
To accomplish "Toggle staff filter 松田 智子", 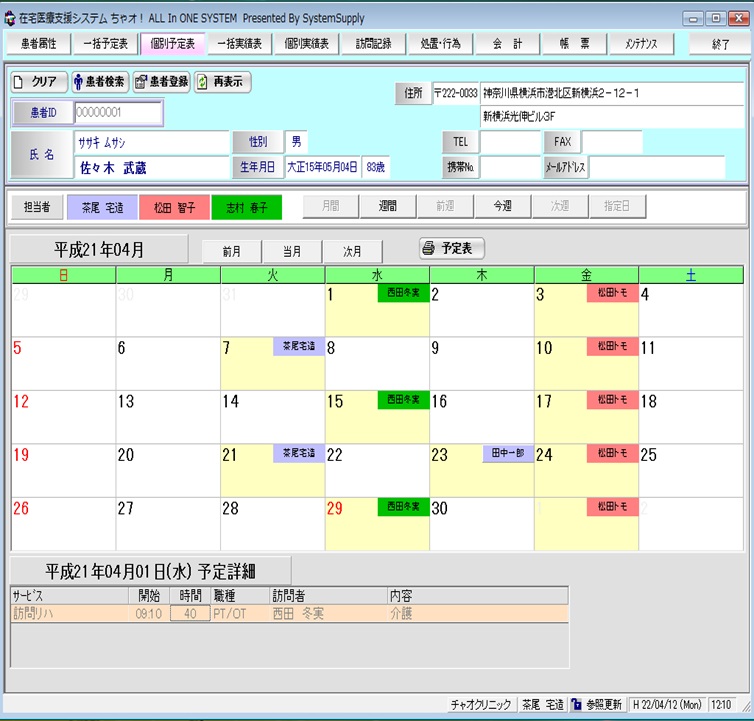I will [x=174, y=207].
